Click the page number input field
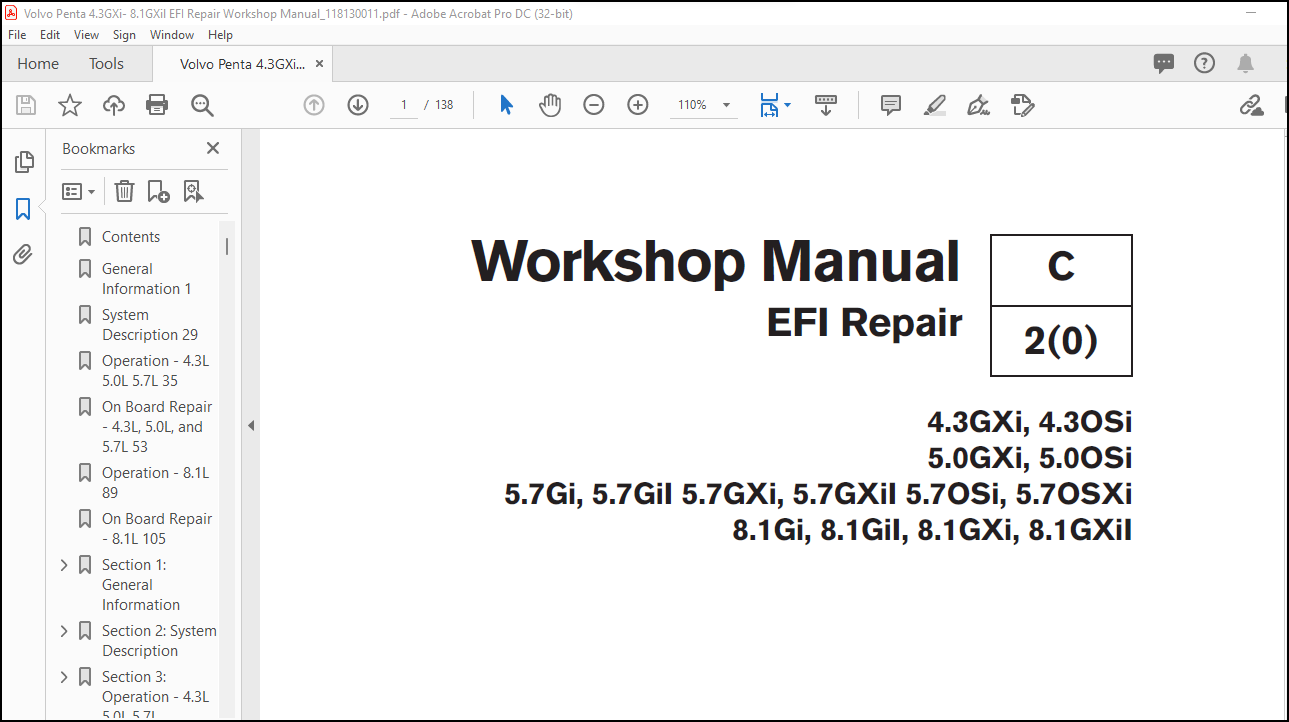 tap(403, 105)
